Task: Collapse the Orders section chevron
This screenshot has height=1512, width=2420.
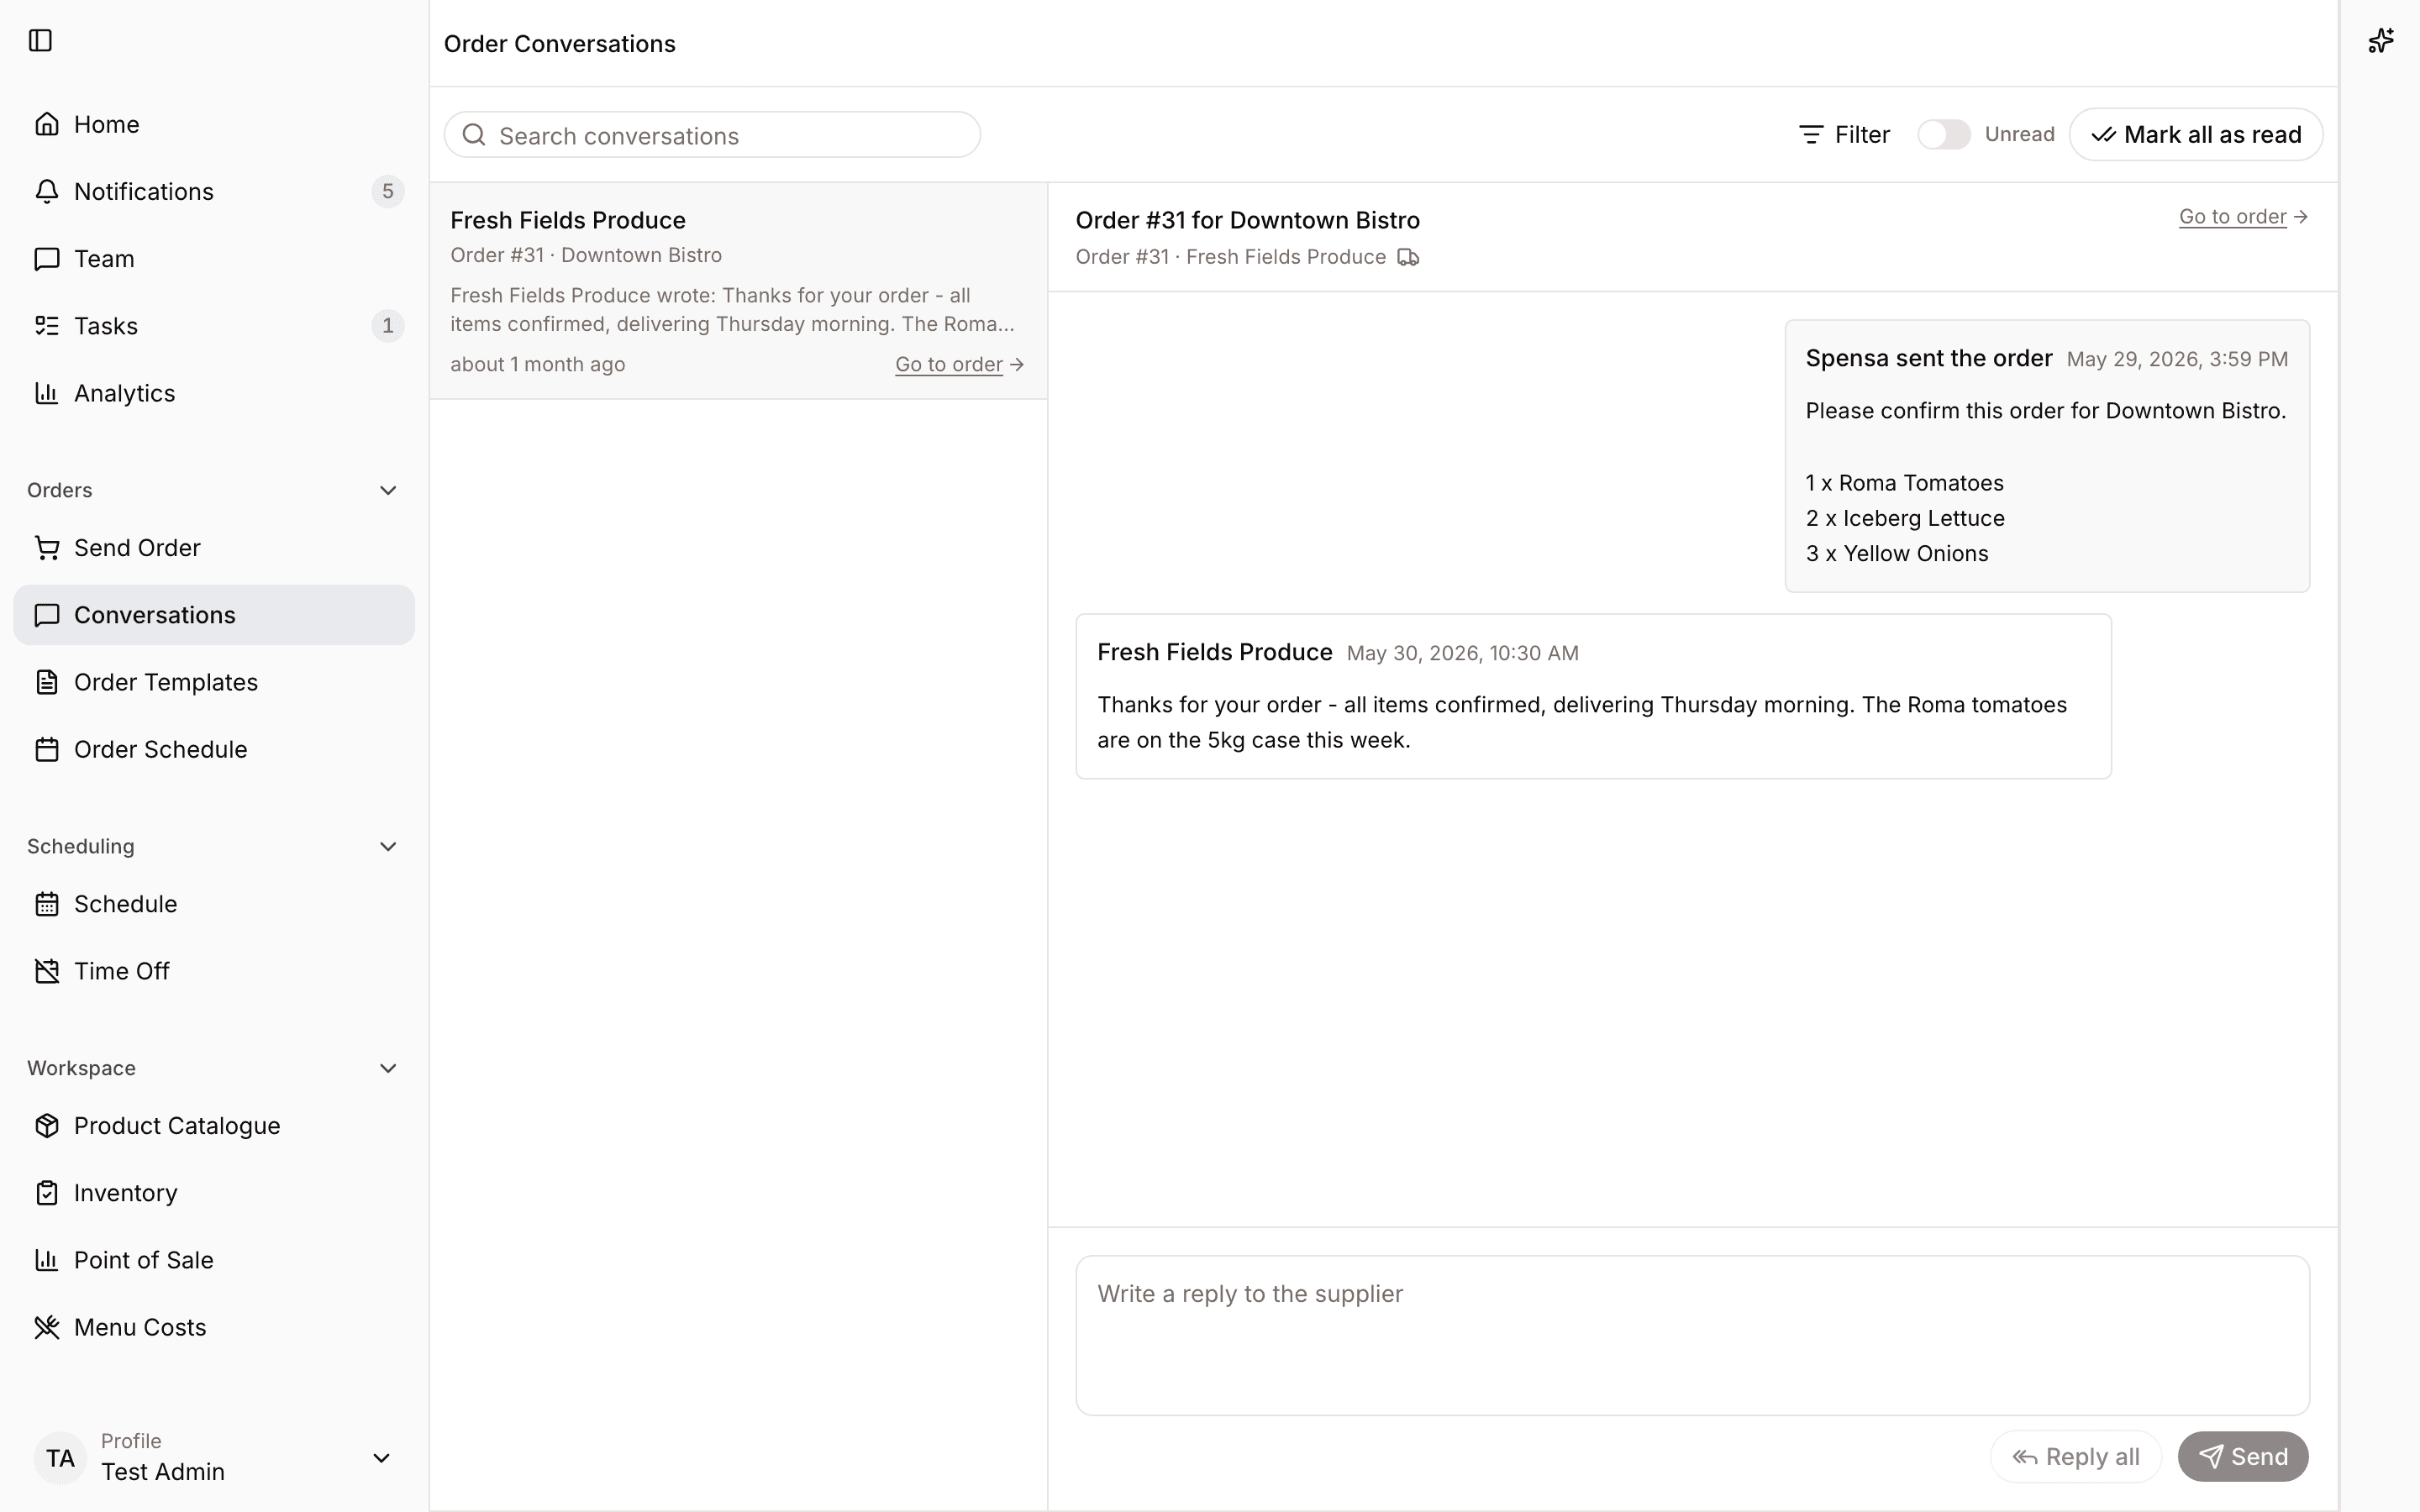Action: 388,490
